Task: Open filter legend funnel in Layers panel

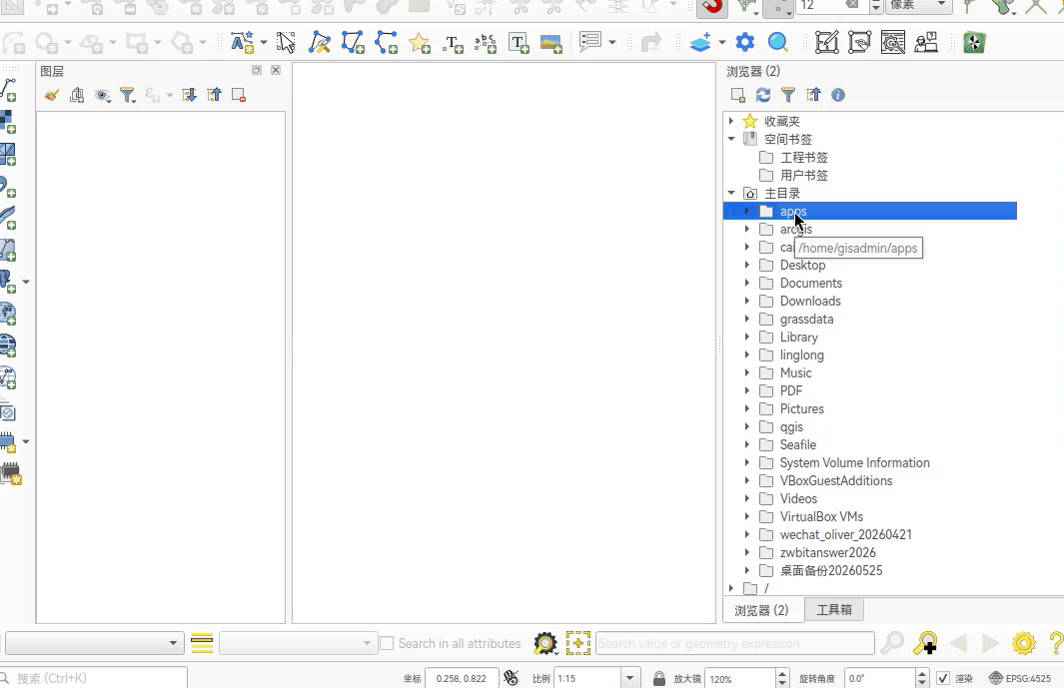Action: point(128,96)
